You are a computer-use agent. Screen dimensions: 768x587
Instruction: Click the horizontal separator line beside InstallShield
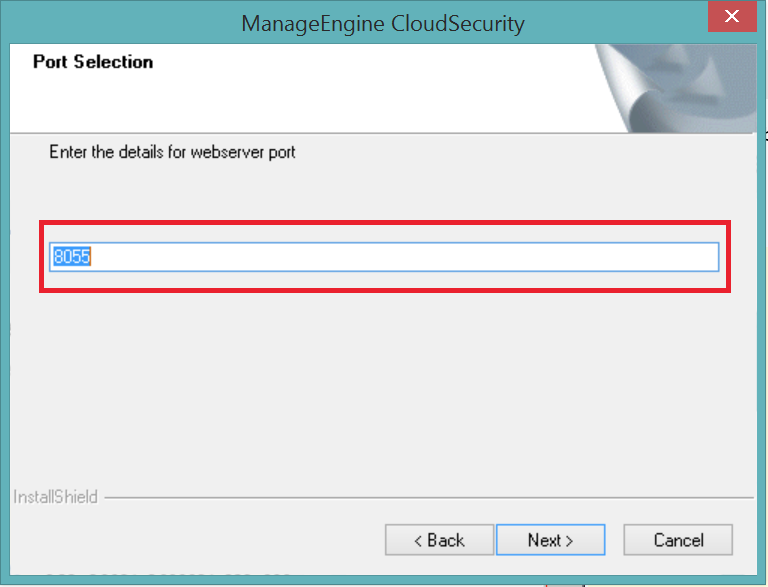429,498
